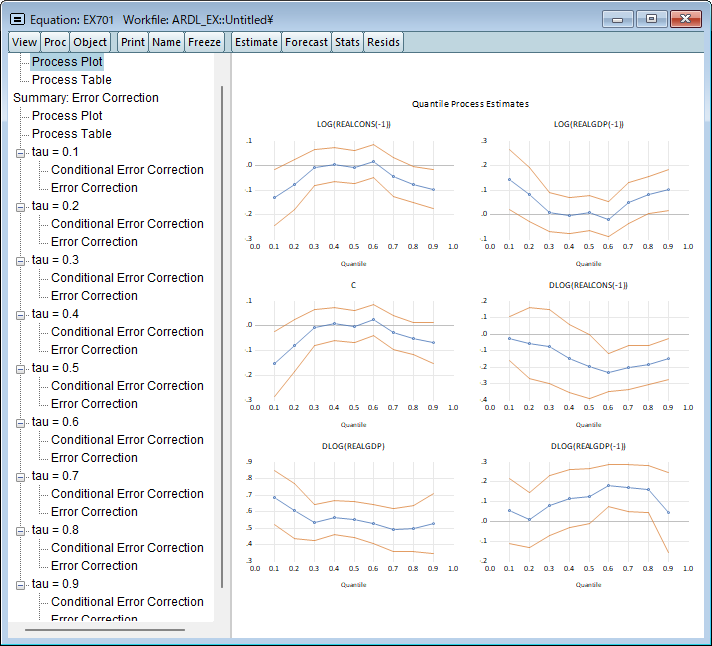Click the Object toolbar button
This screenshot has height=646, width=712.
pyautogui.click(x=90, y=42)
